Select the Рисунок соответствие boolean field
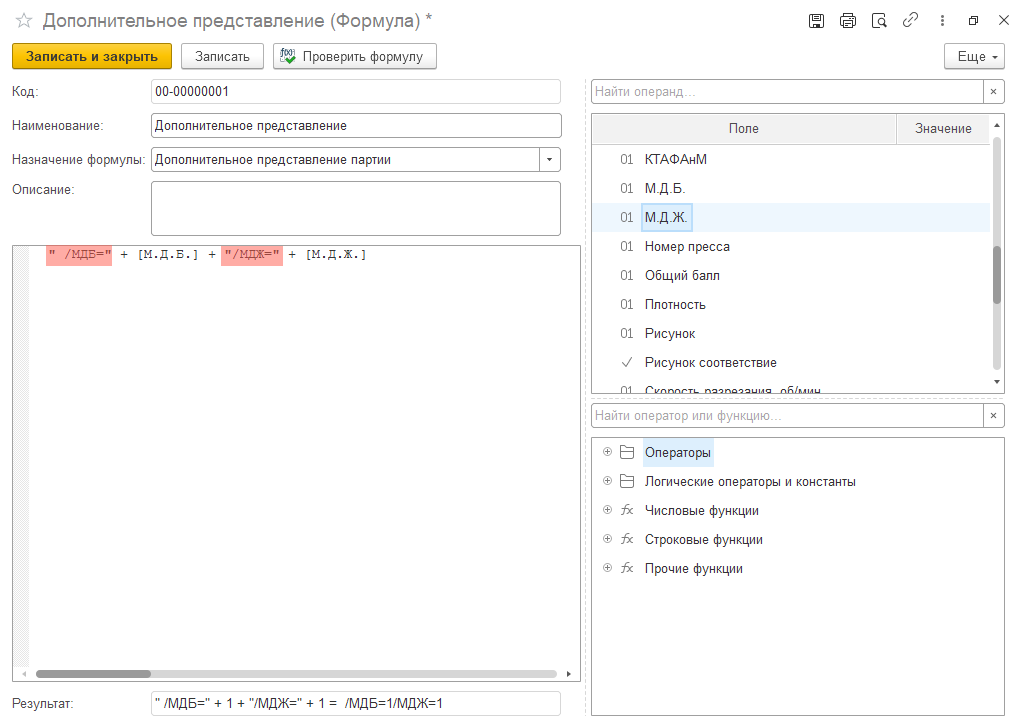 point(710,363)
